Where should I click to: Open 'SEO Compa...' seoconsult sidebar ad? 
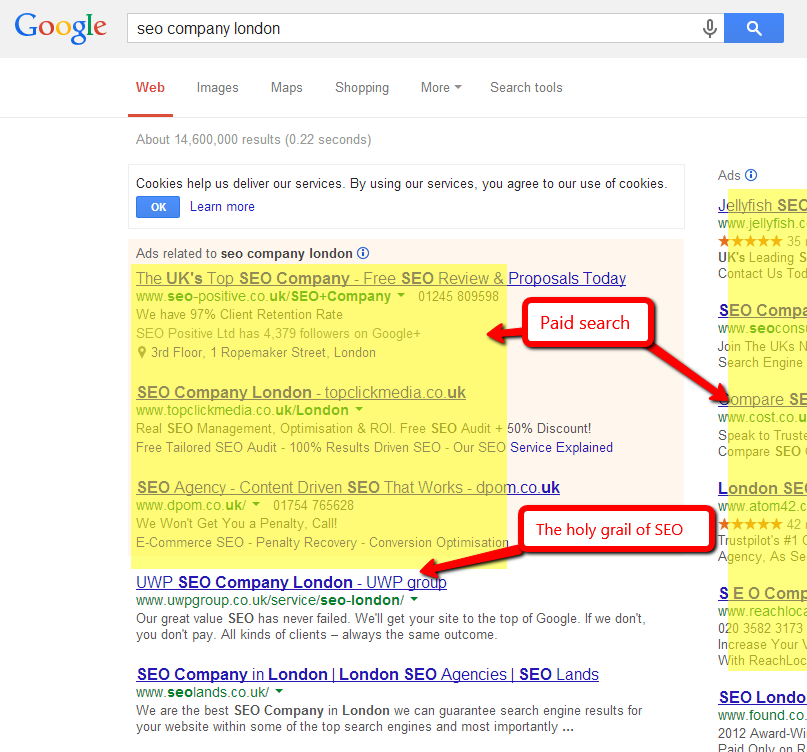tap(762, 310)
